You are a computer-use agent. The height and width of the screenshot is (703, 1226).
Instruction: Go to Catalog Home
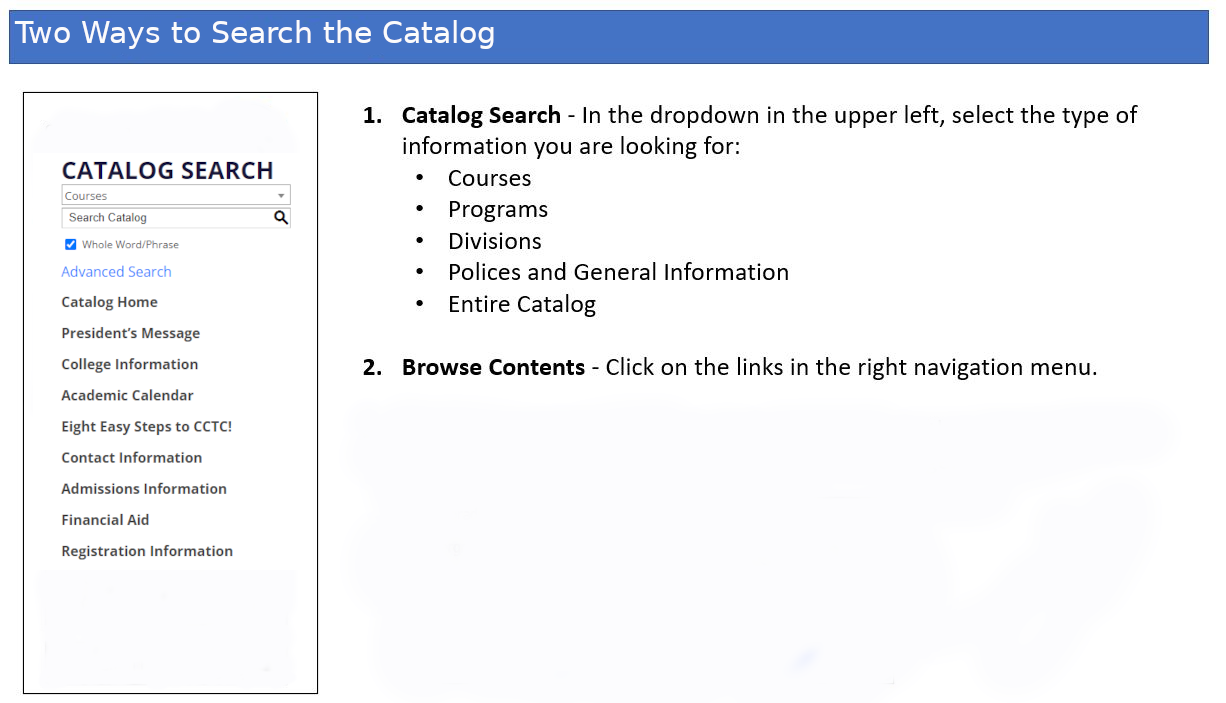pyautogui.click(x=109, y=302)
